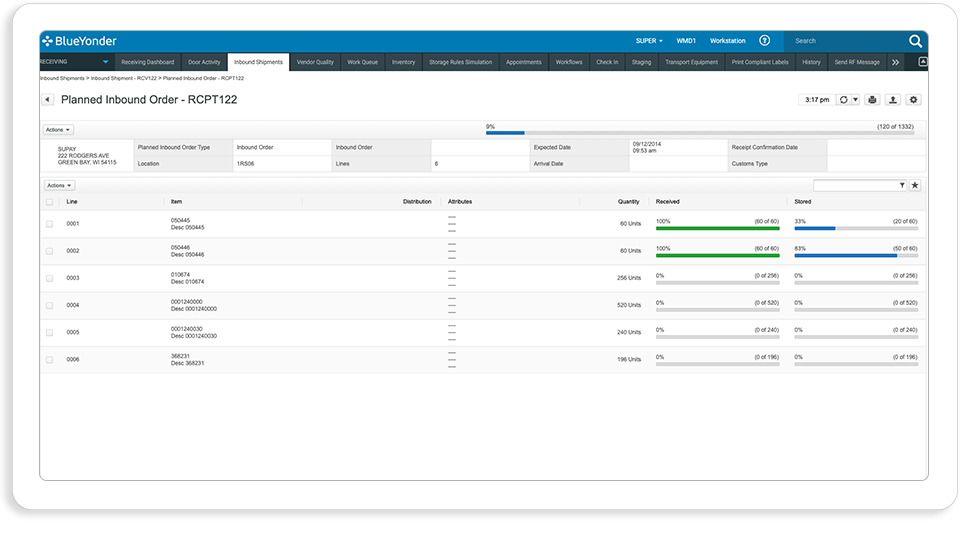Viewport: 960px width, 540px height.
Task: Click the Workstation link in header
Action: pyautogui.click(x=727, y=41)
